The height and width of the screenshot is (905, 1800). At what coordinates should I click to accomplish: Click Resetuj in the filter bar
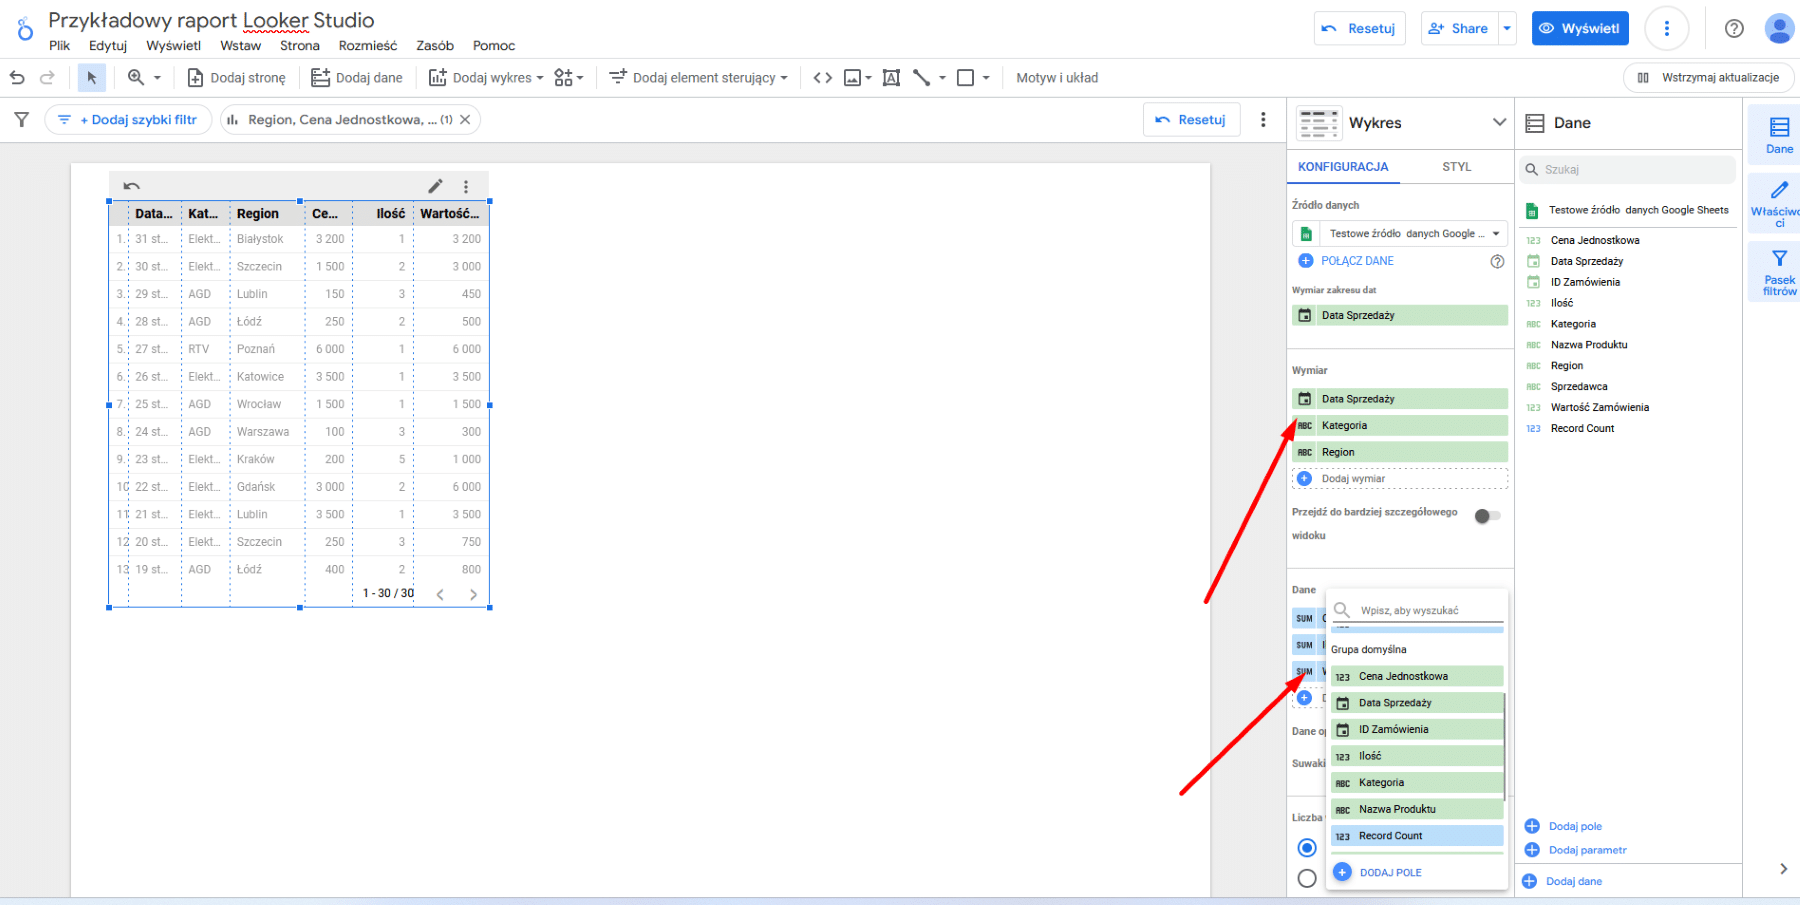coord(1191,119)
